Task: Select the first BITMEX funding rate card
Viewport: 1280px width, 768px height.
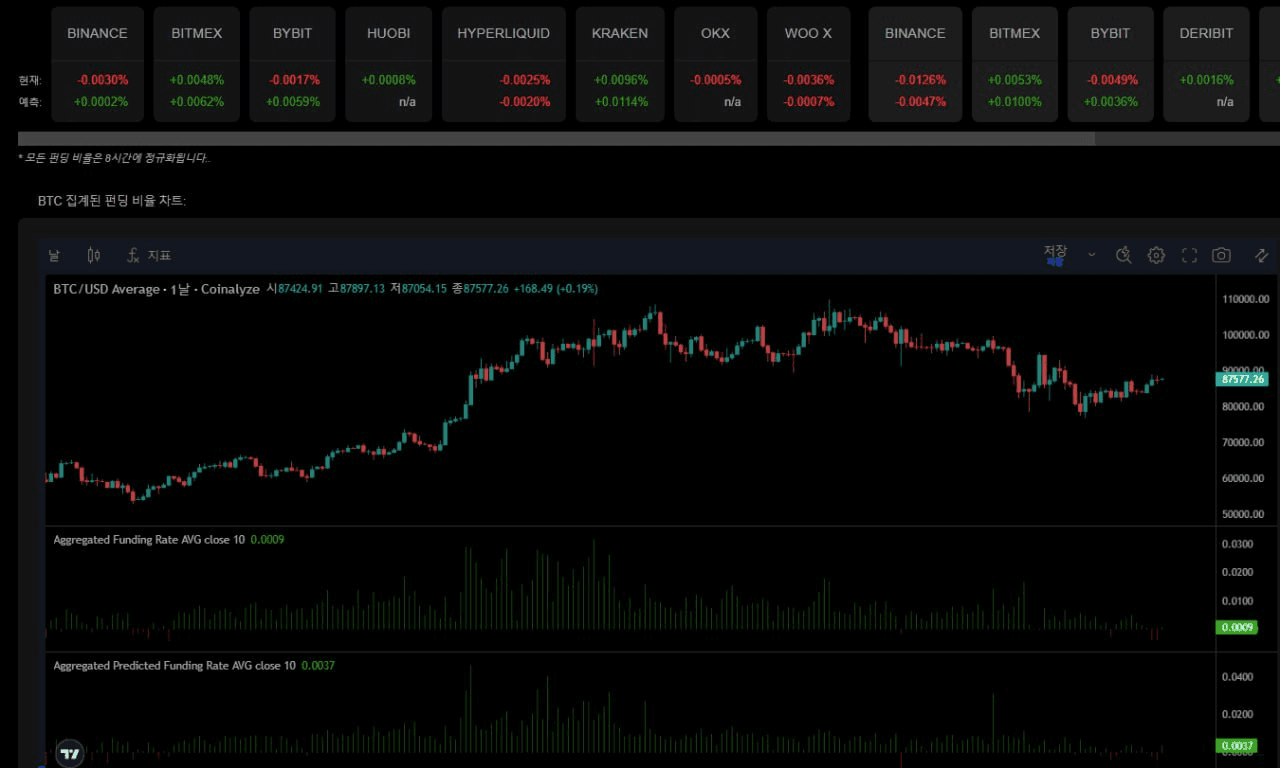Action: [x=197, y=64]
